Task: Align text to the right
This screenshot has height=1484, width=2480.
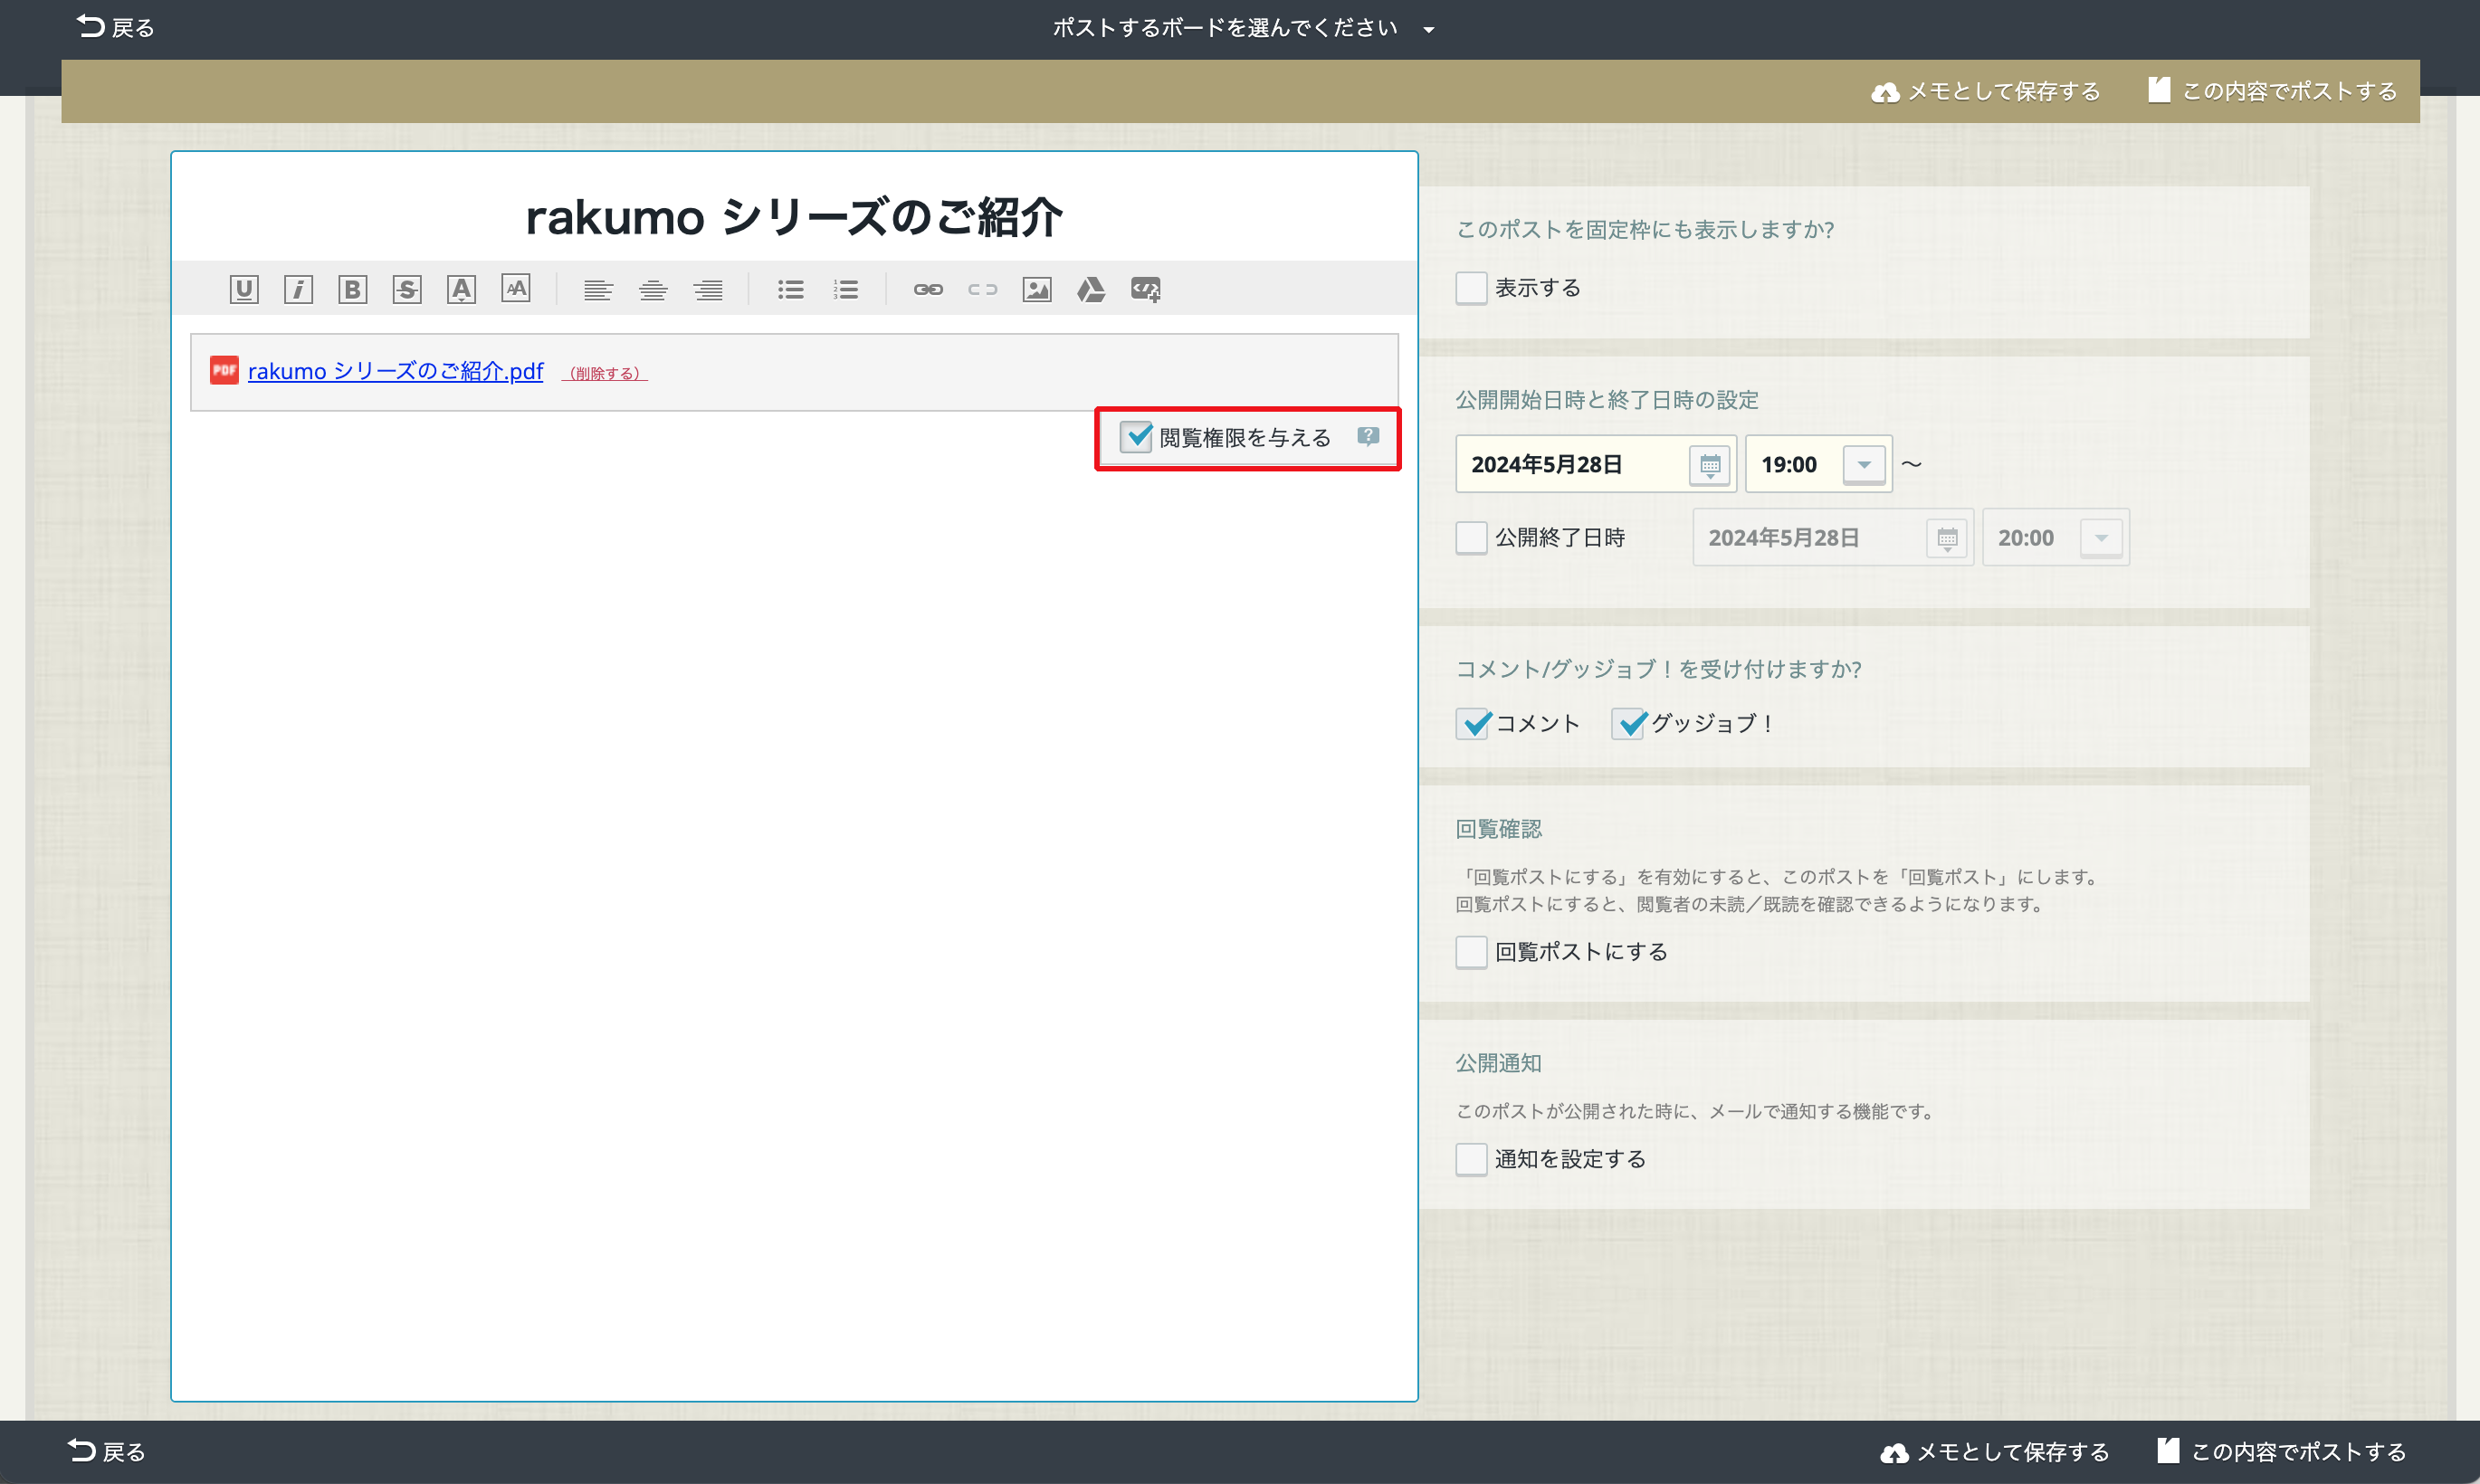Action: click(x=708, y=290)
